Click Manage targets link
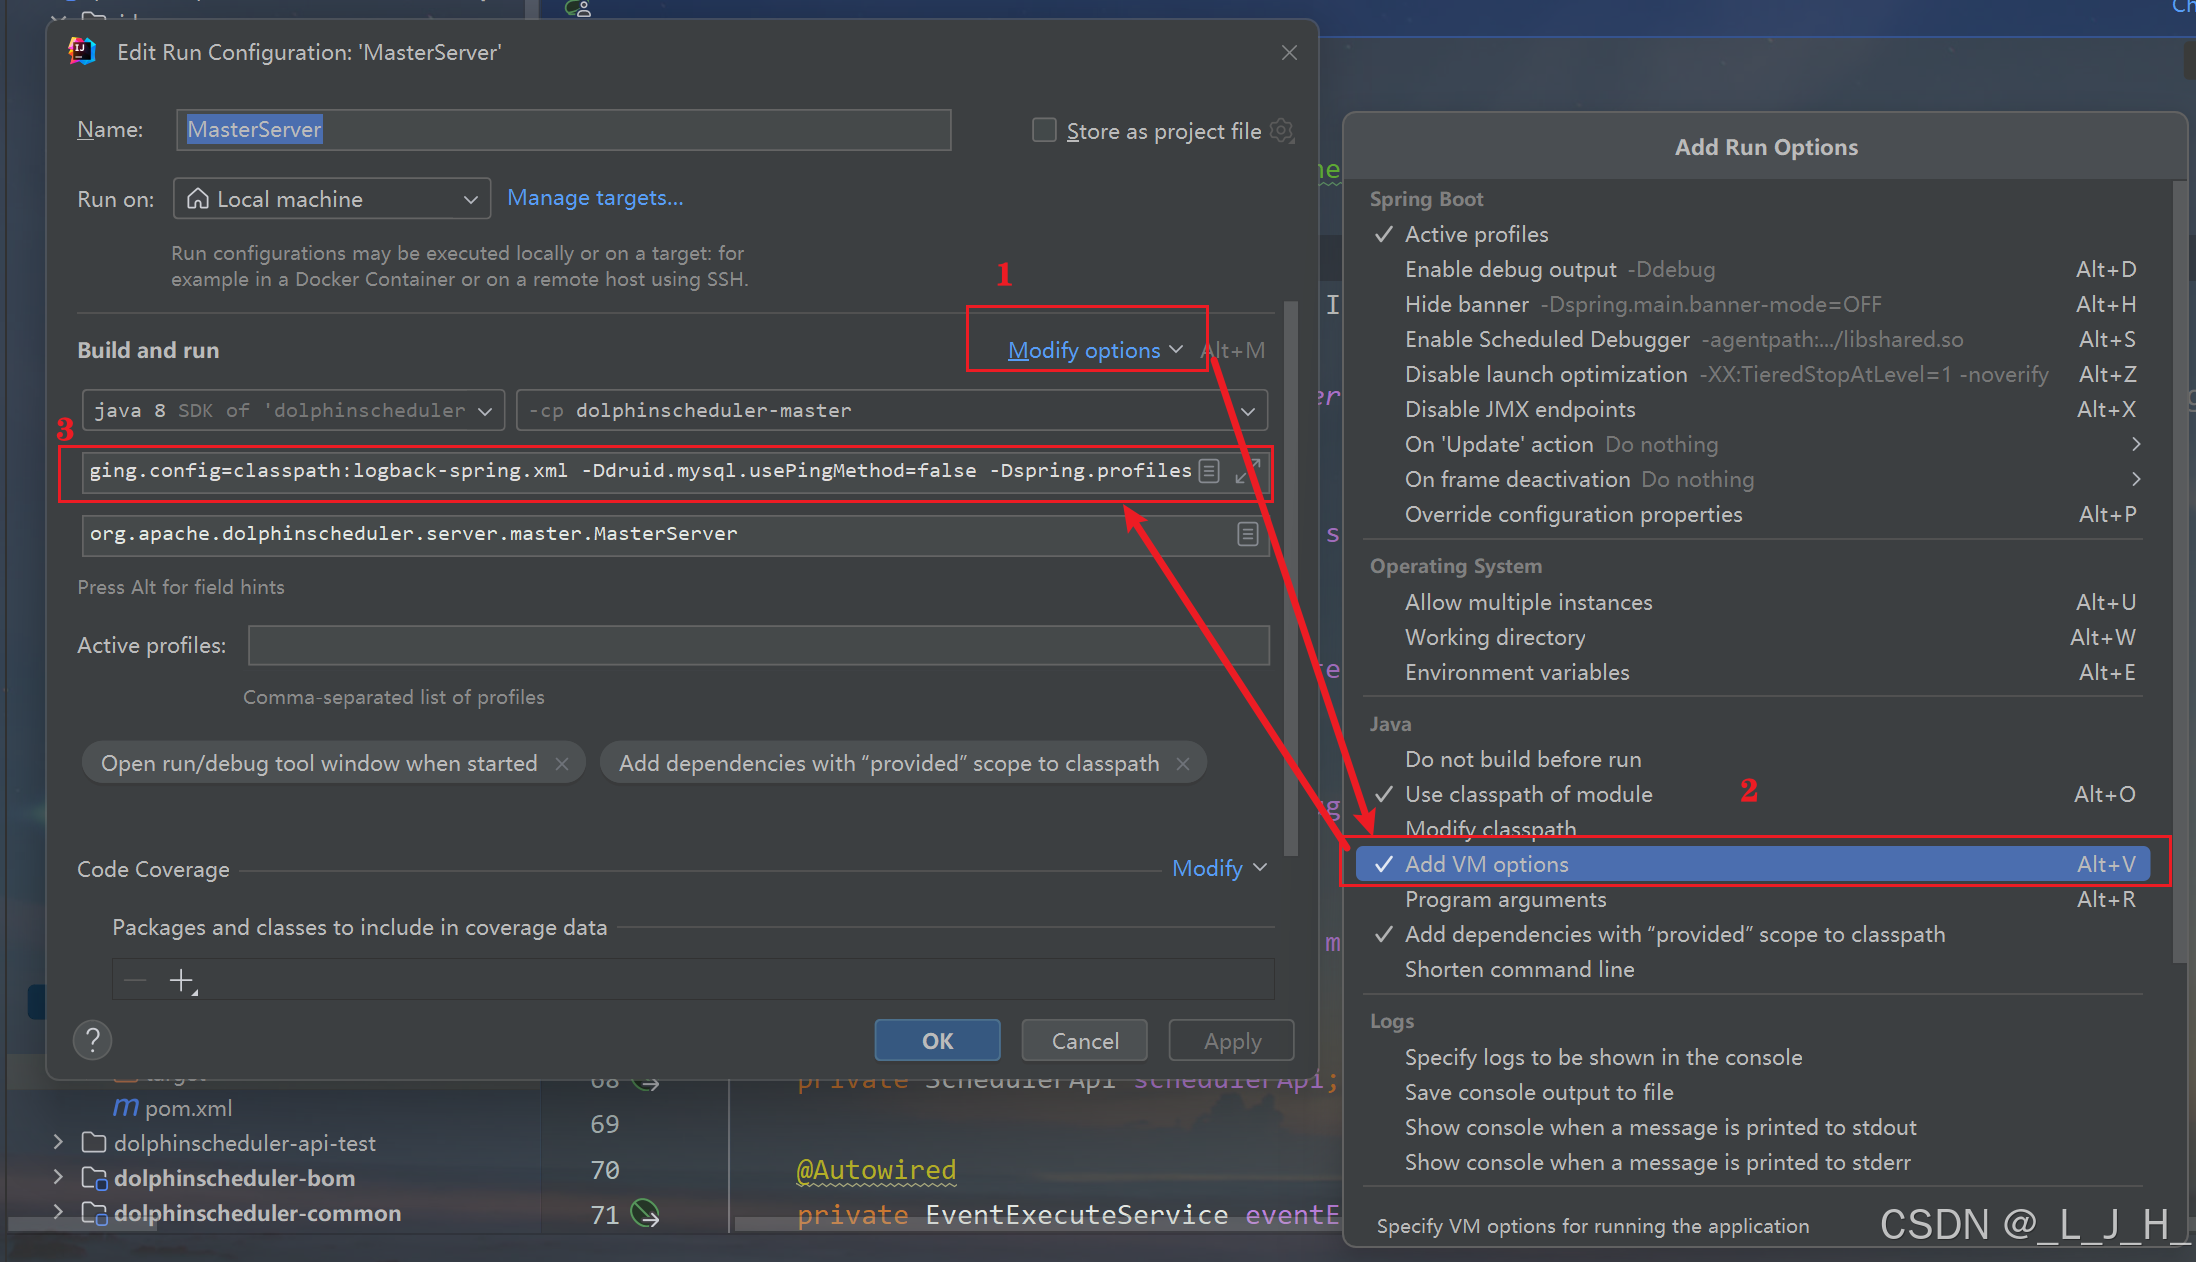The height and width of the screenshot is (1262, 2196). pyautogui.click(x=595, y=198)
